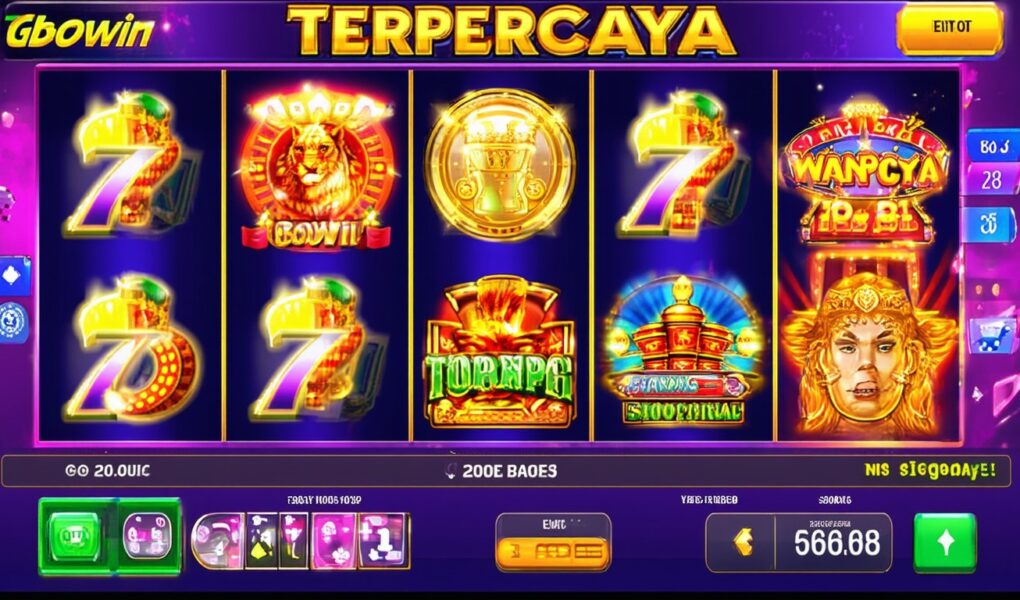Screen dimensions: 1020x600
Task: Select the right side tab showing 28
Action: [x=993, y=180]
